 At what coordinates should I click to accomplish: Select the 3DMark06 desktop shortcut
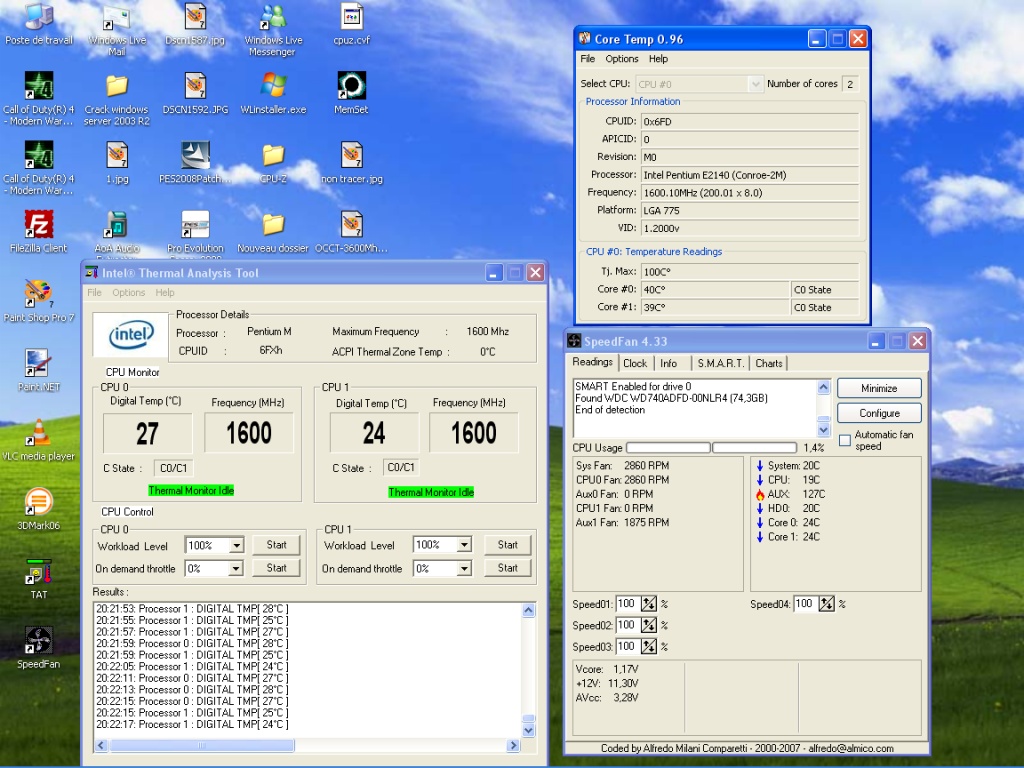39,509
